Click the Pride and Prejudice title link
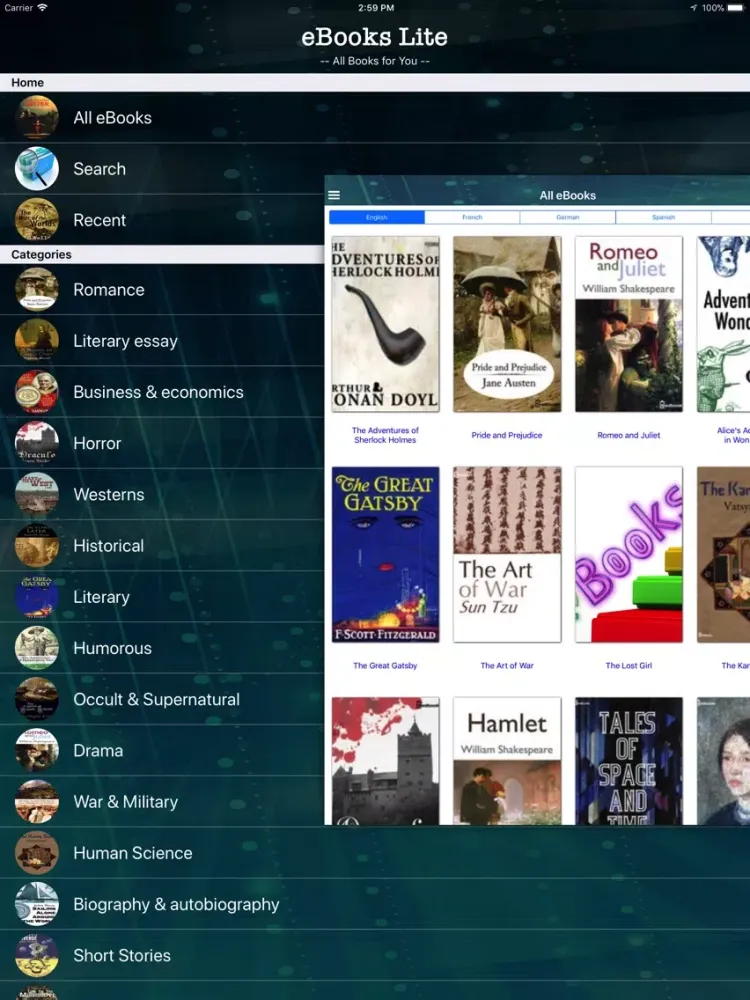The width and height of the screenshot is (750, 1000). pos(507,435)
